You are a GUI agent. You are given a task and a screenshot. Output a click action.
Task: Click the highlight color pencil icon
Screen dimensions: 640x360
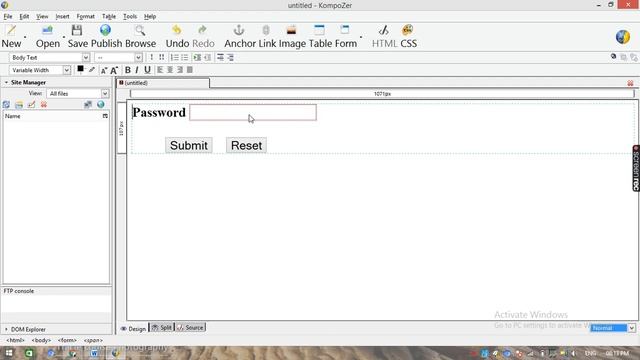tap(92, 70)
